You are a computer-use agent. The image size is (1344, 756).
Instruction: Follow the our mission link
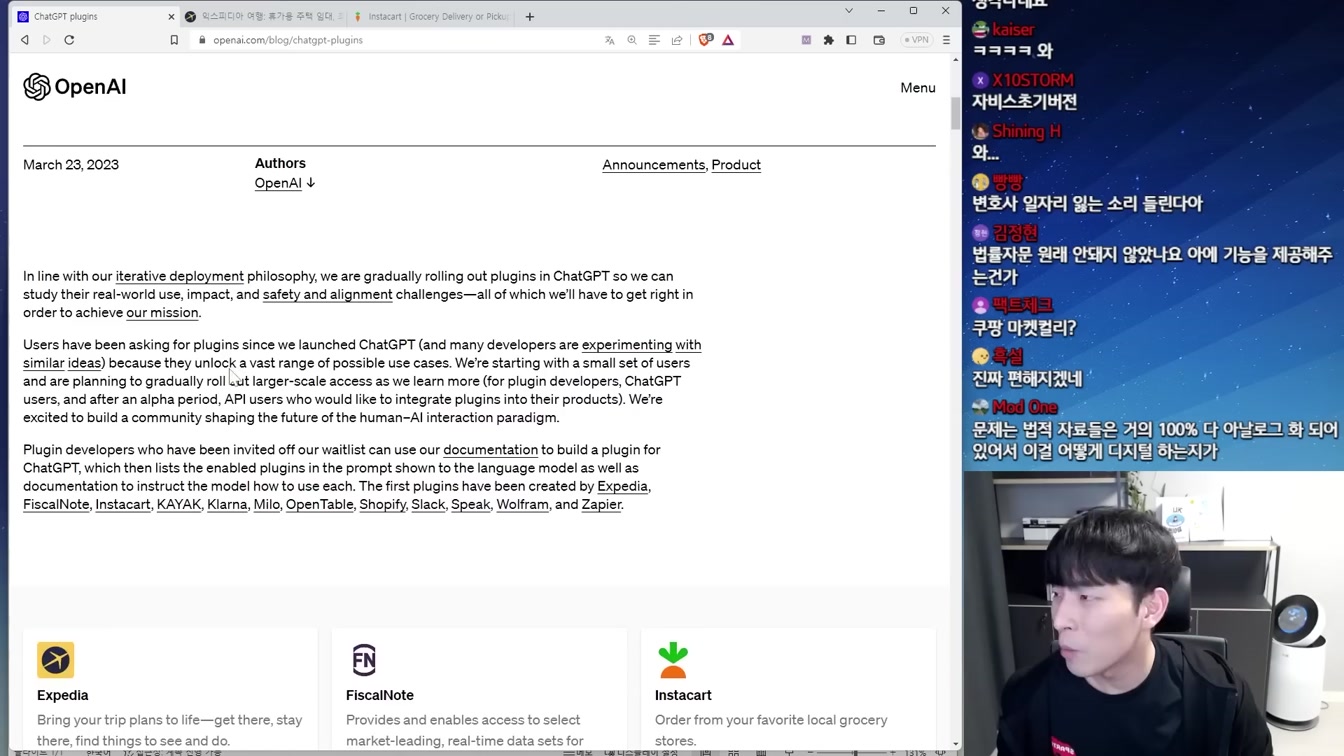162,312
